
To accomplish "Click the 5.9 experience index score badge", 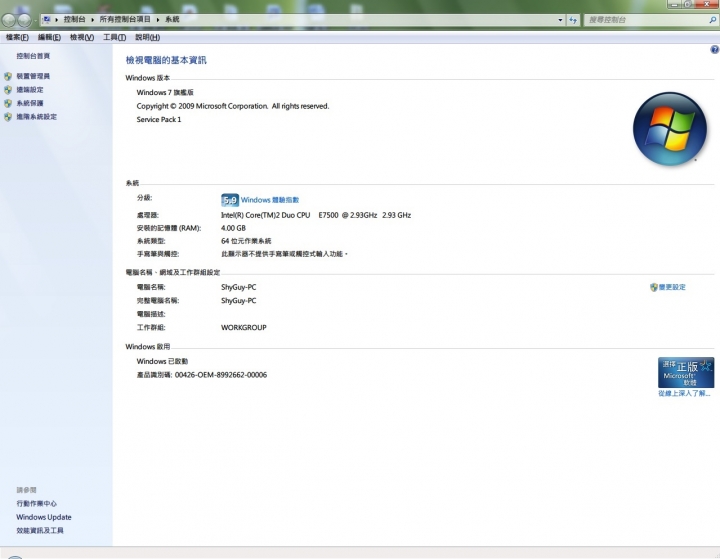I will 230,200.
